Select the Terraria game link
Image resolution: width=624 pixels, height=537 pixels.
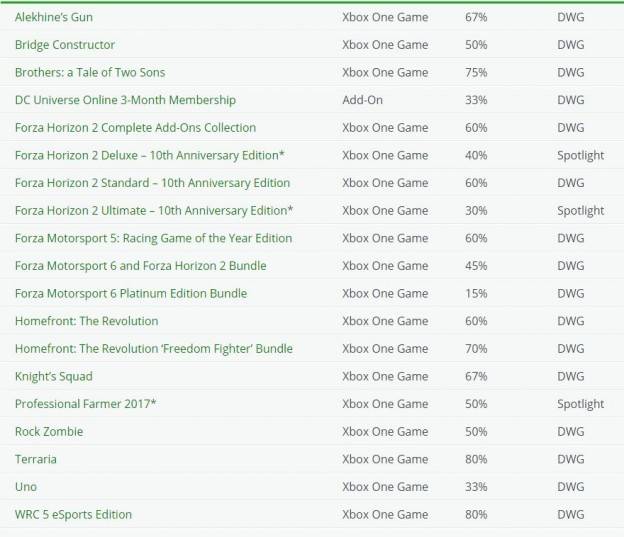click(x=36, y=459)
